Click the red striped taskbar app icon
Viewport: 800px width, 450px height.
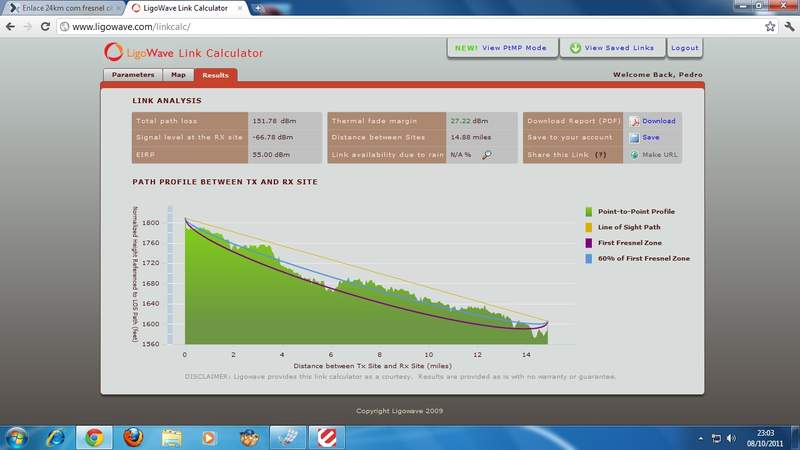click(x=327, y=438)
